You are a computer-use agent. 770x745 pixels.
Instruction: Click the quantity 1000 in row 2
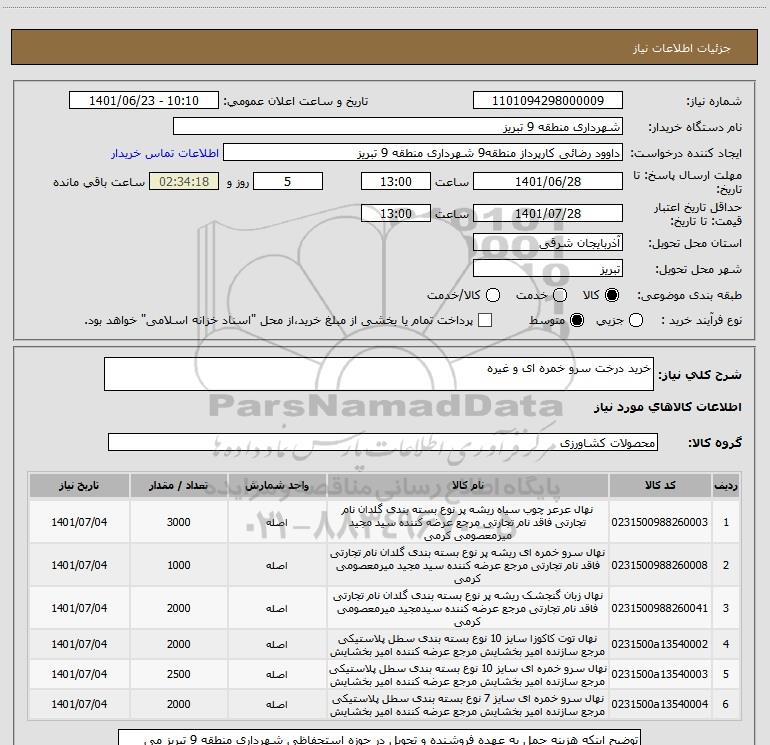click(179, 565)
